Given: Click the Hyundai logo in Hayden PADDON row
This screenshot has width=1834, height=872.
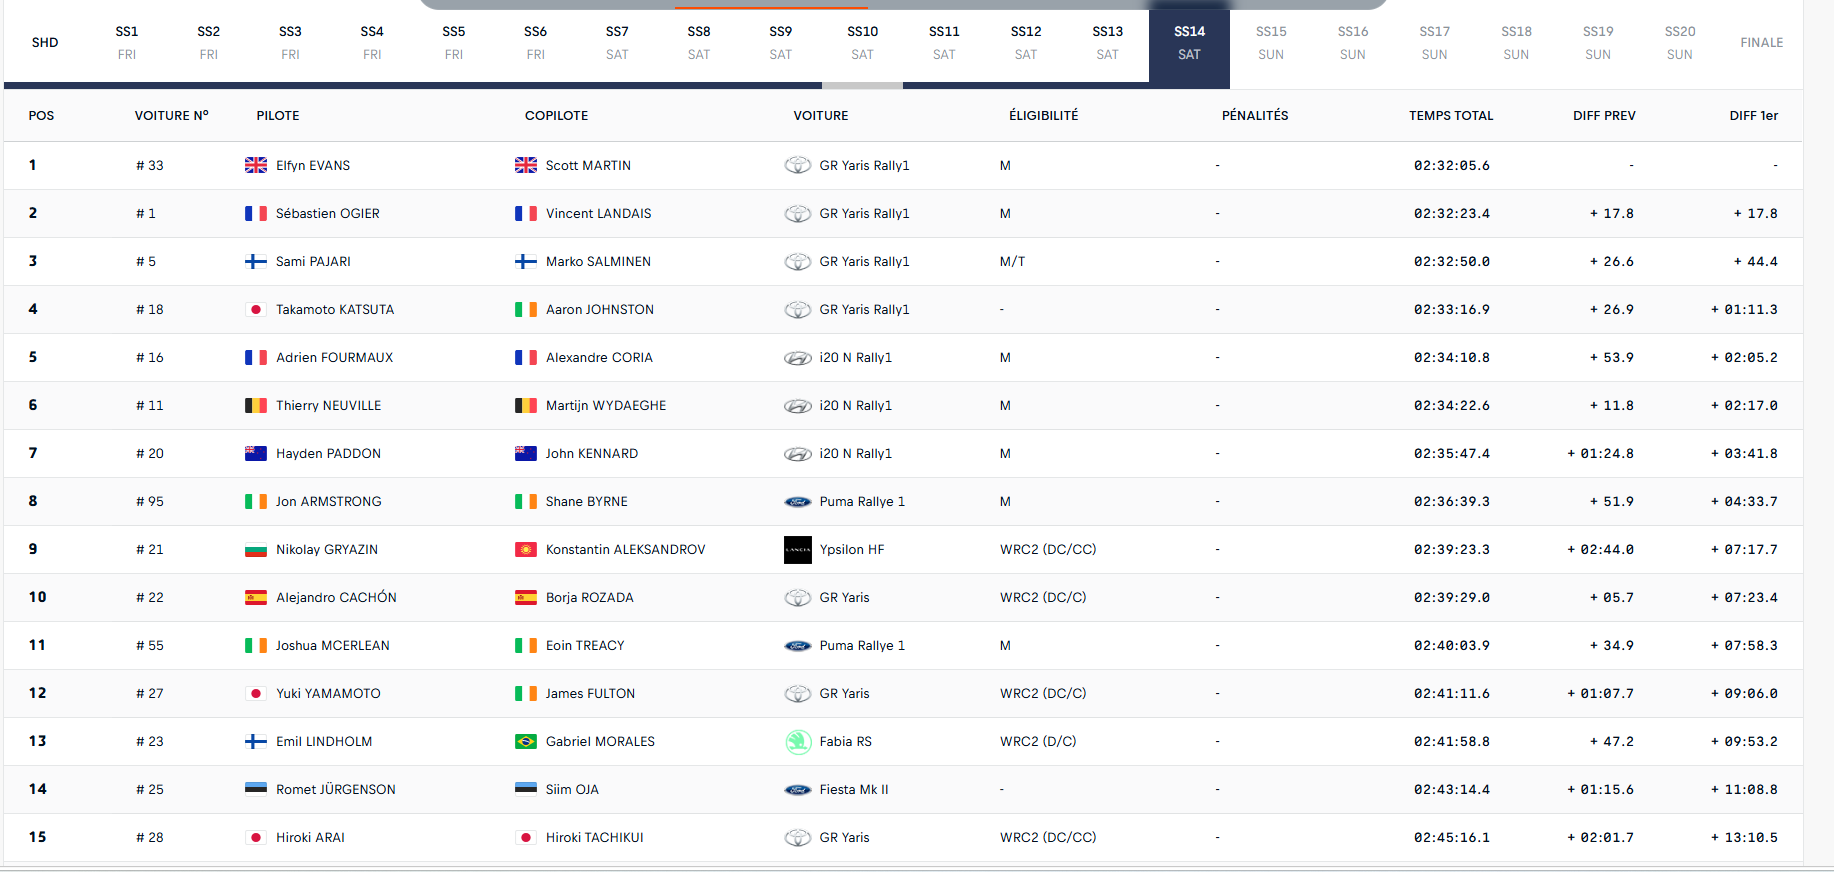Looking at the screenshot, I should point(798,453).
